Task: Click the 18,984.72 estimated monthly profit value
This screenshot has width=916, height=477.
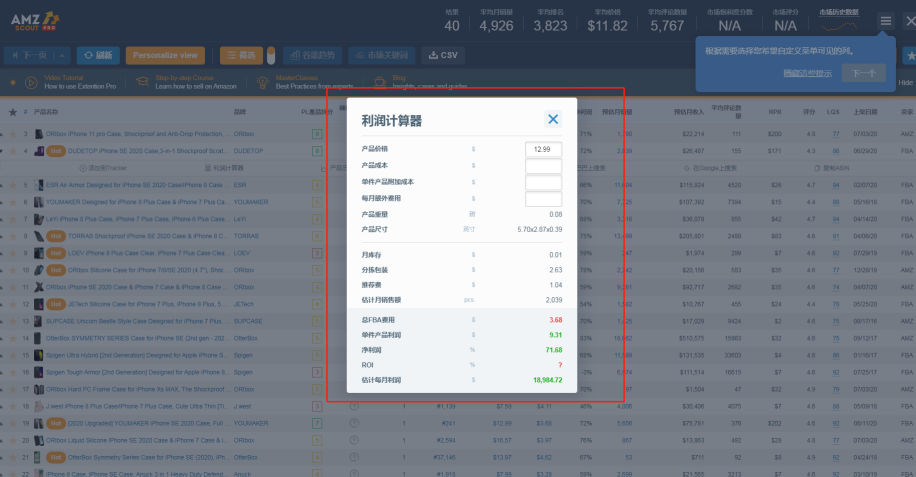Action: pyautogui.click(x=547, y=380)
